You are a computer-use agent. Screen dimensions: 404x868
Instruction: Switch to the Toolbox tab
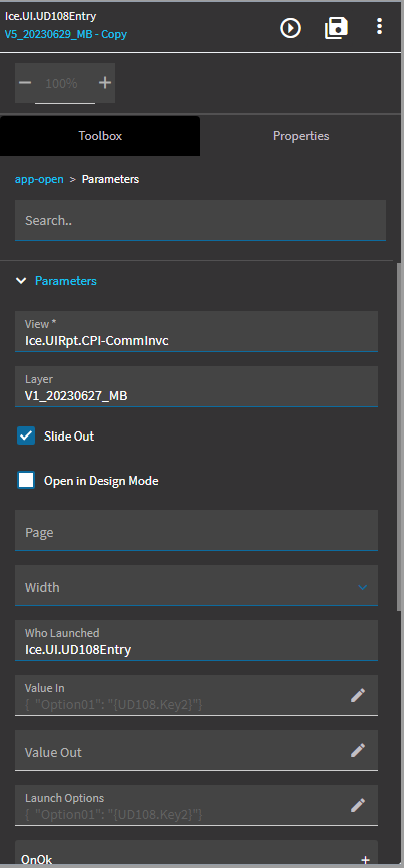[100, 136]
